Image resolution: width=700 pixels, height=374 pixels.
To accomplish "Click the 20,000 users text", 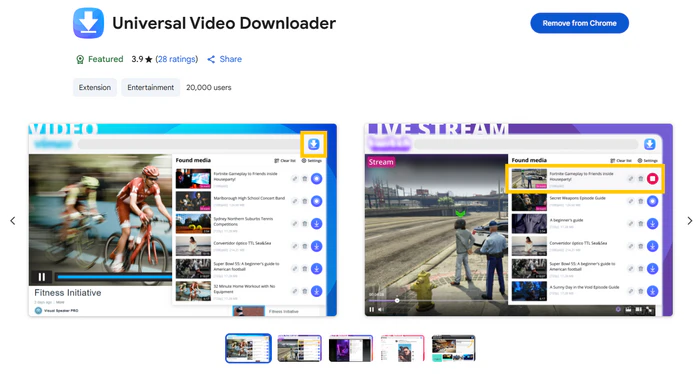I will pyautogui.click(x=208, y=87).
